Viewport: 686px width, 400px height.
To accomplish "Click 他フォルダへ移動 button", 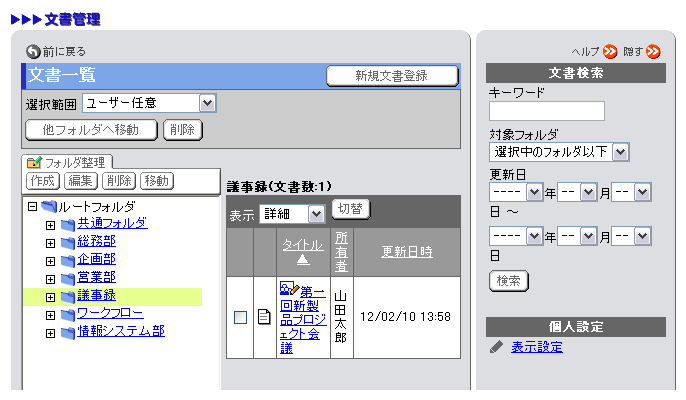I will click(x=91, y=130).
